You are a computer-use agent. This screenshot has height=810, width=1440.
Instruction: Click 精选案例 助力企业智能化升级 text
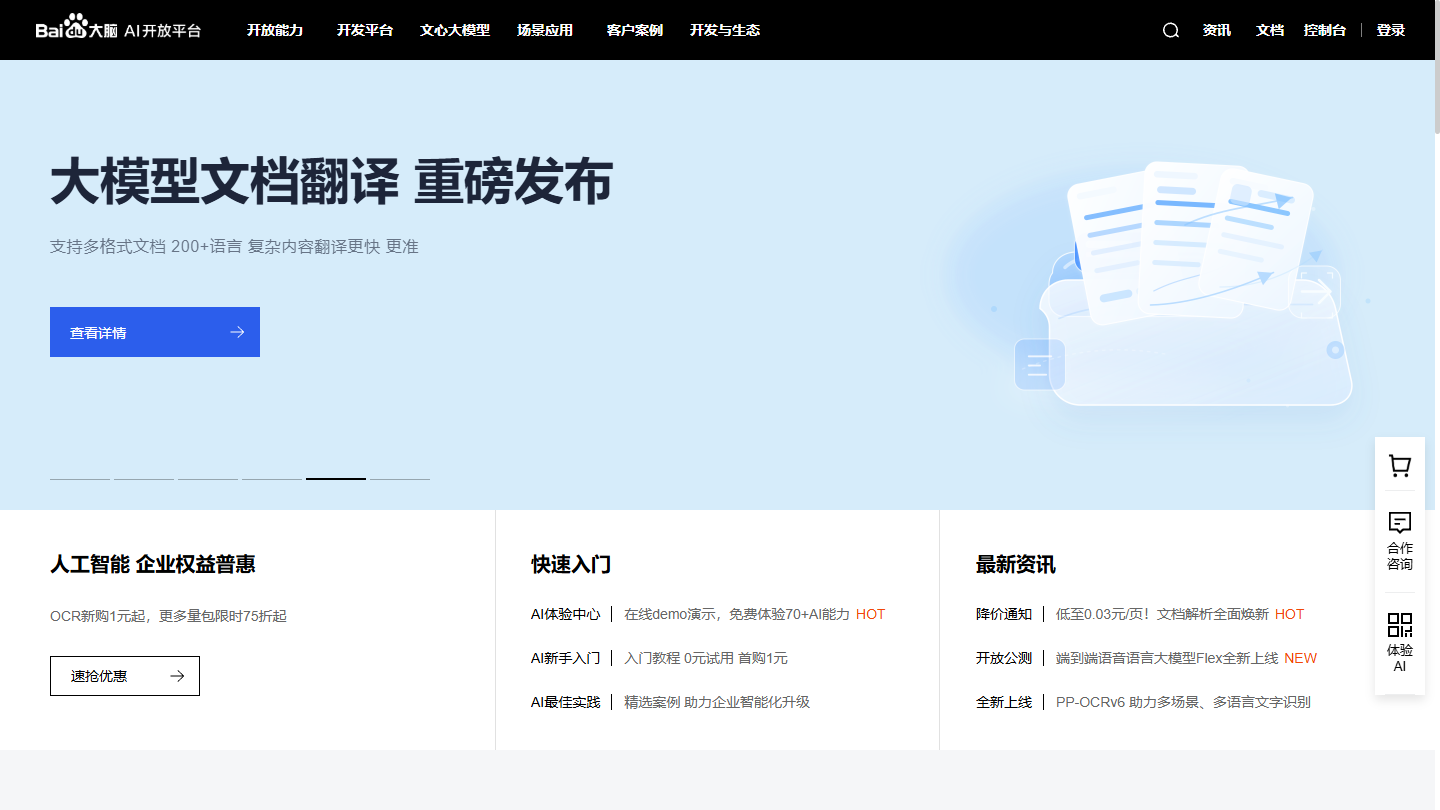[x=717, y=702]
